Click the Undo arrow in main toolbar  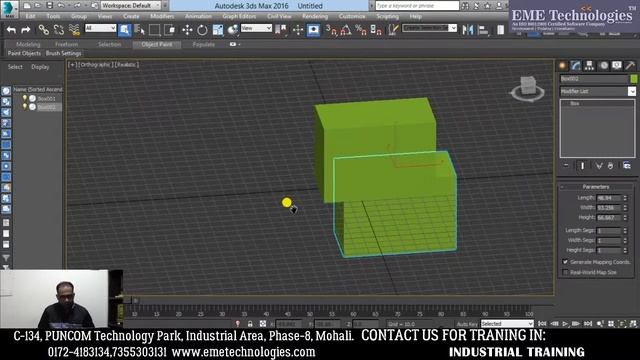(x=11, y=30)
